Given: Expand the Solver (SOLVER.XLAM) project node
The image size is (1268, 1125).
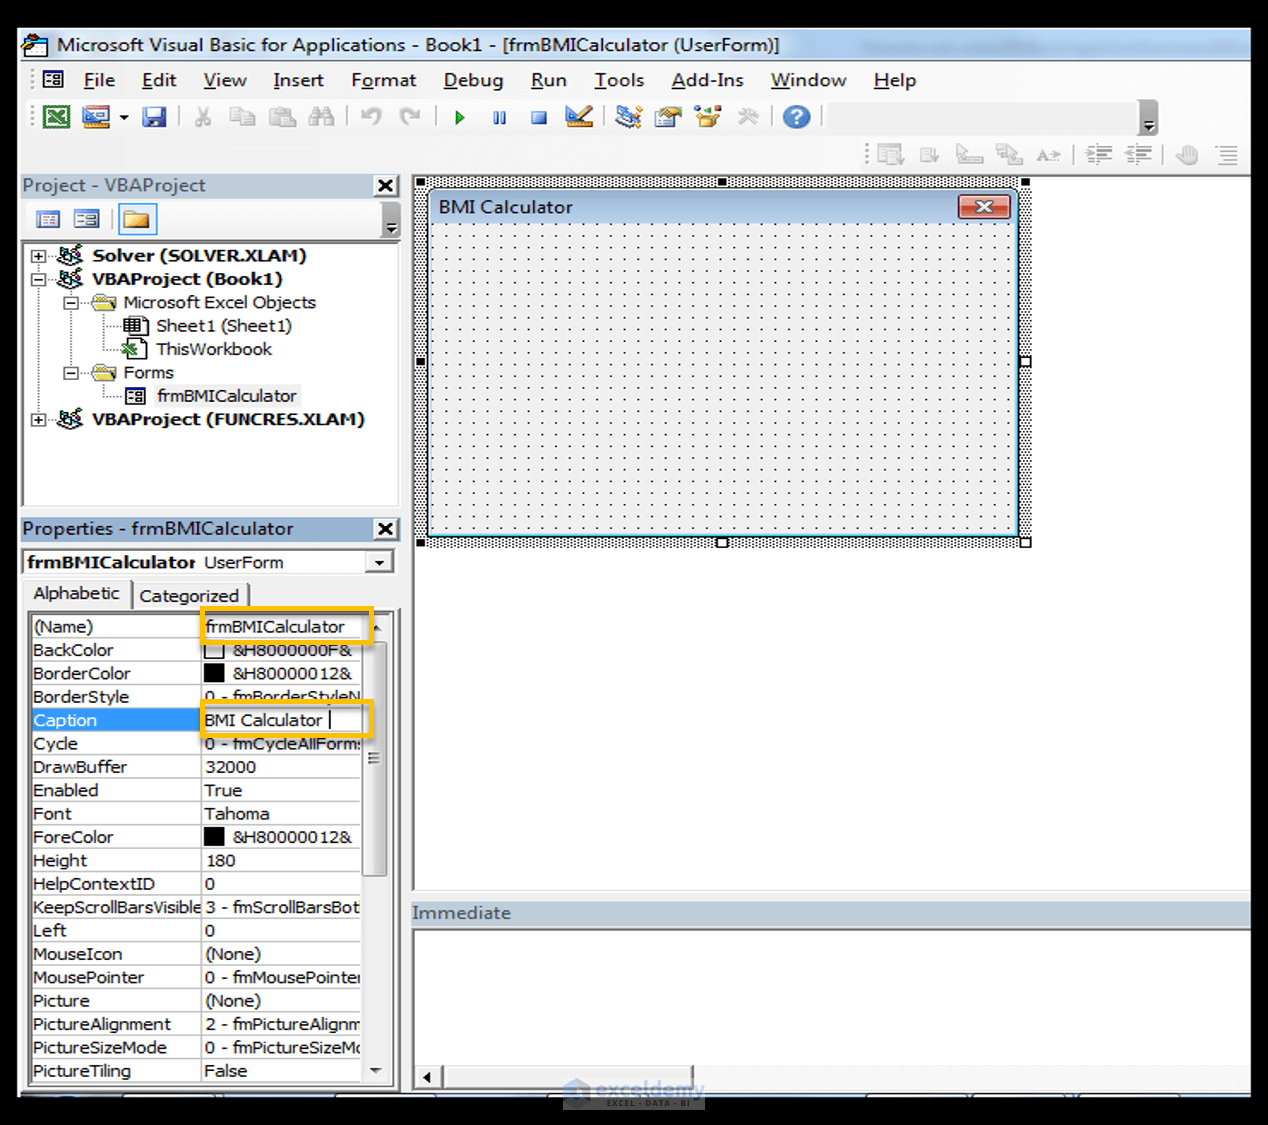Looking at the screenshot, I should click(39, 256).
